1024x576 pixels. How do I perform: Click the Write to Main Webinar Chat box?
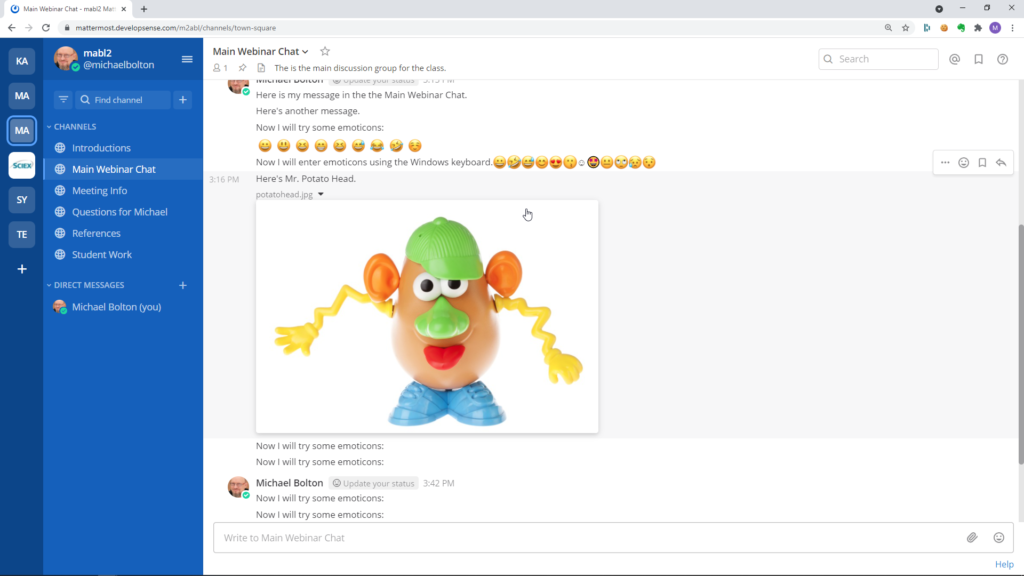(613, 537)
